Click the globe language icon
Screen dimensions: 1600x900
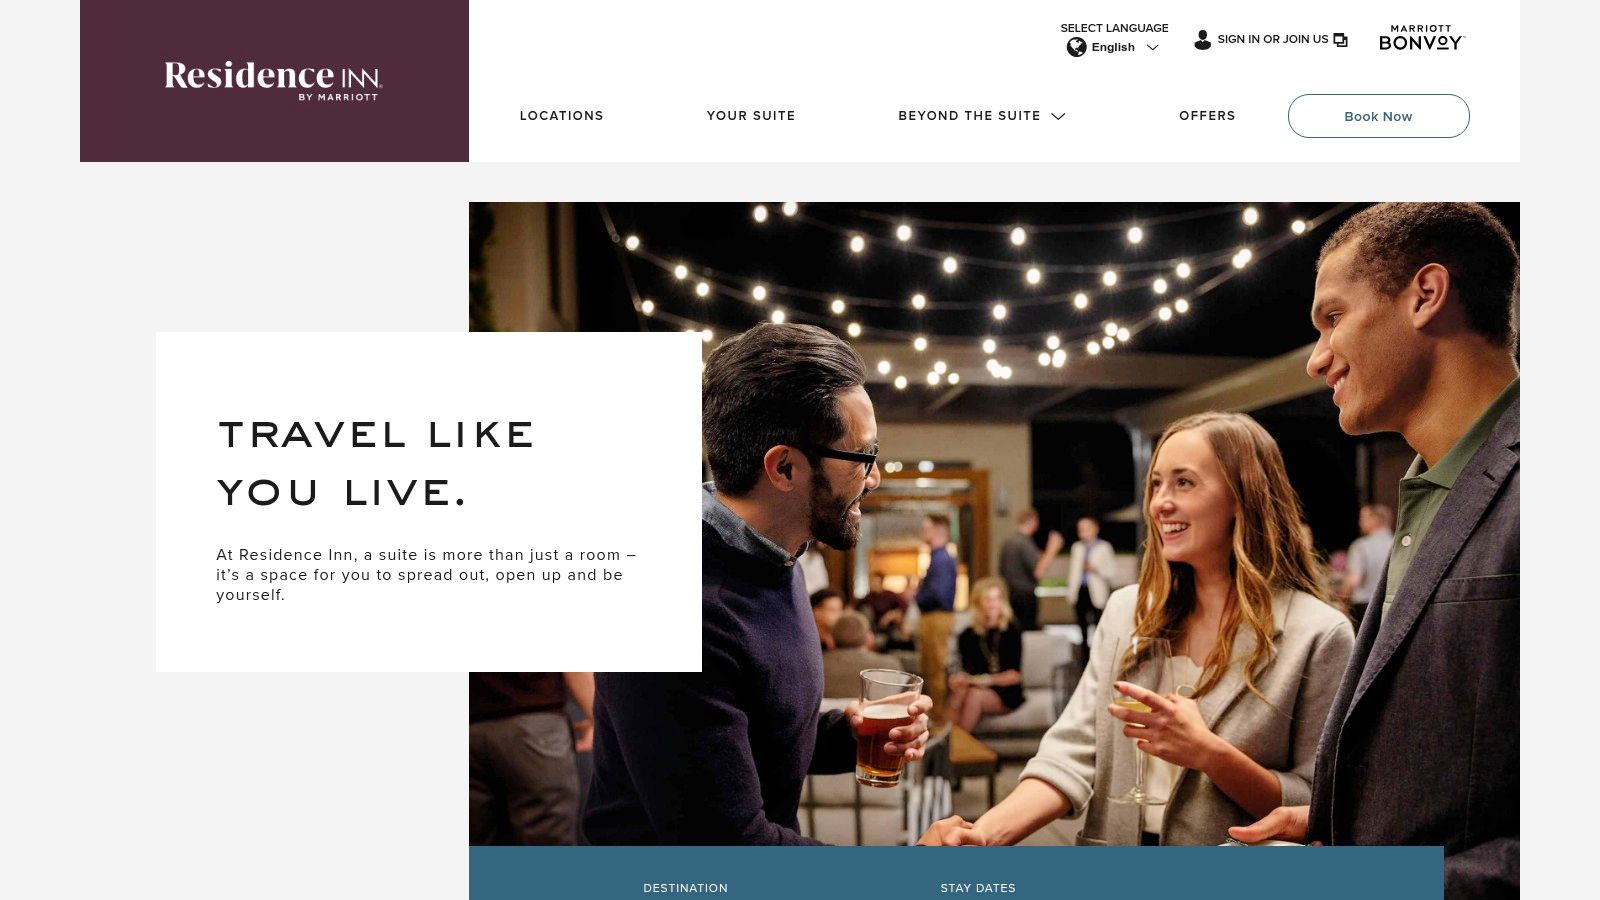coord(1076,47)
